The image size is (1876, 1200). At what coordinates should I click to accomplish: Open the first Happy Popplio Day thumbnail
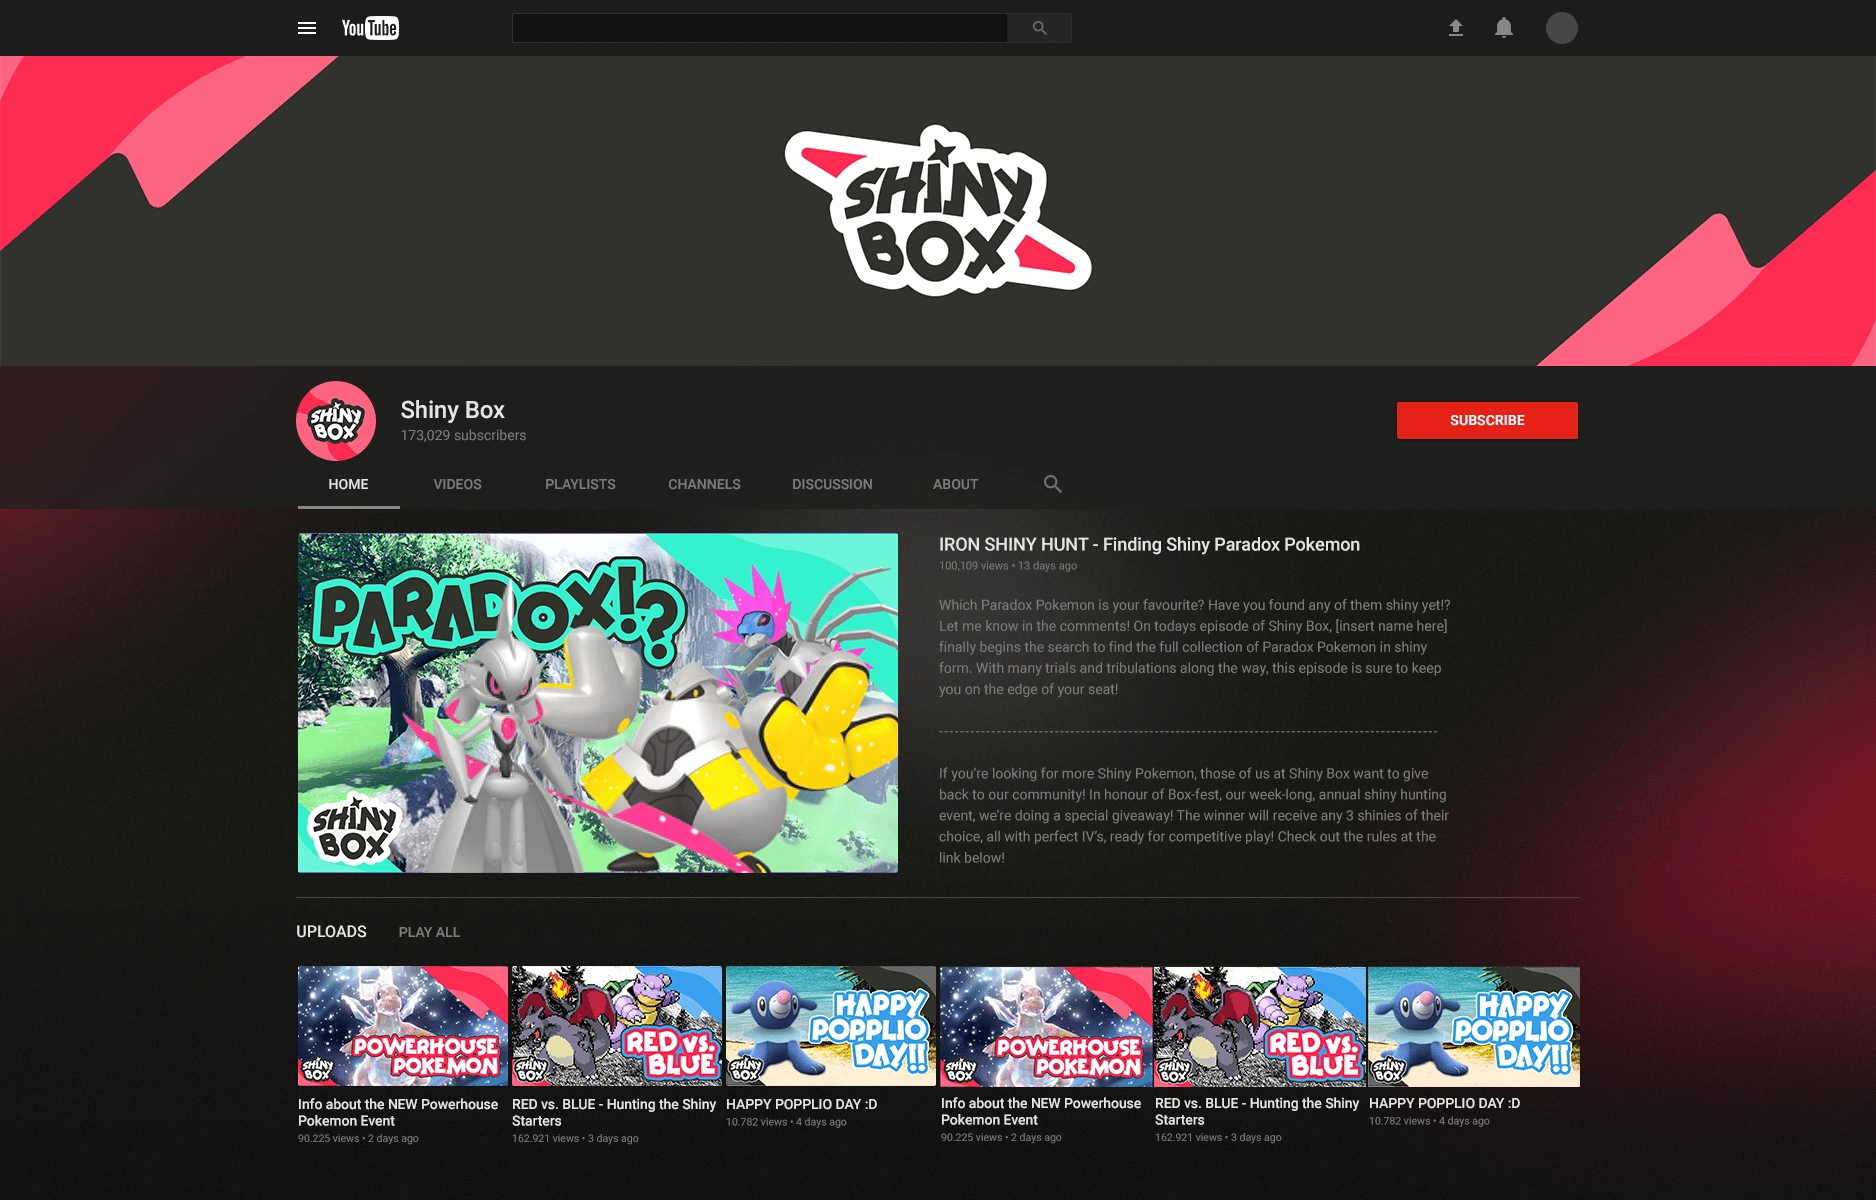(x=831, y=1026)
